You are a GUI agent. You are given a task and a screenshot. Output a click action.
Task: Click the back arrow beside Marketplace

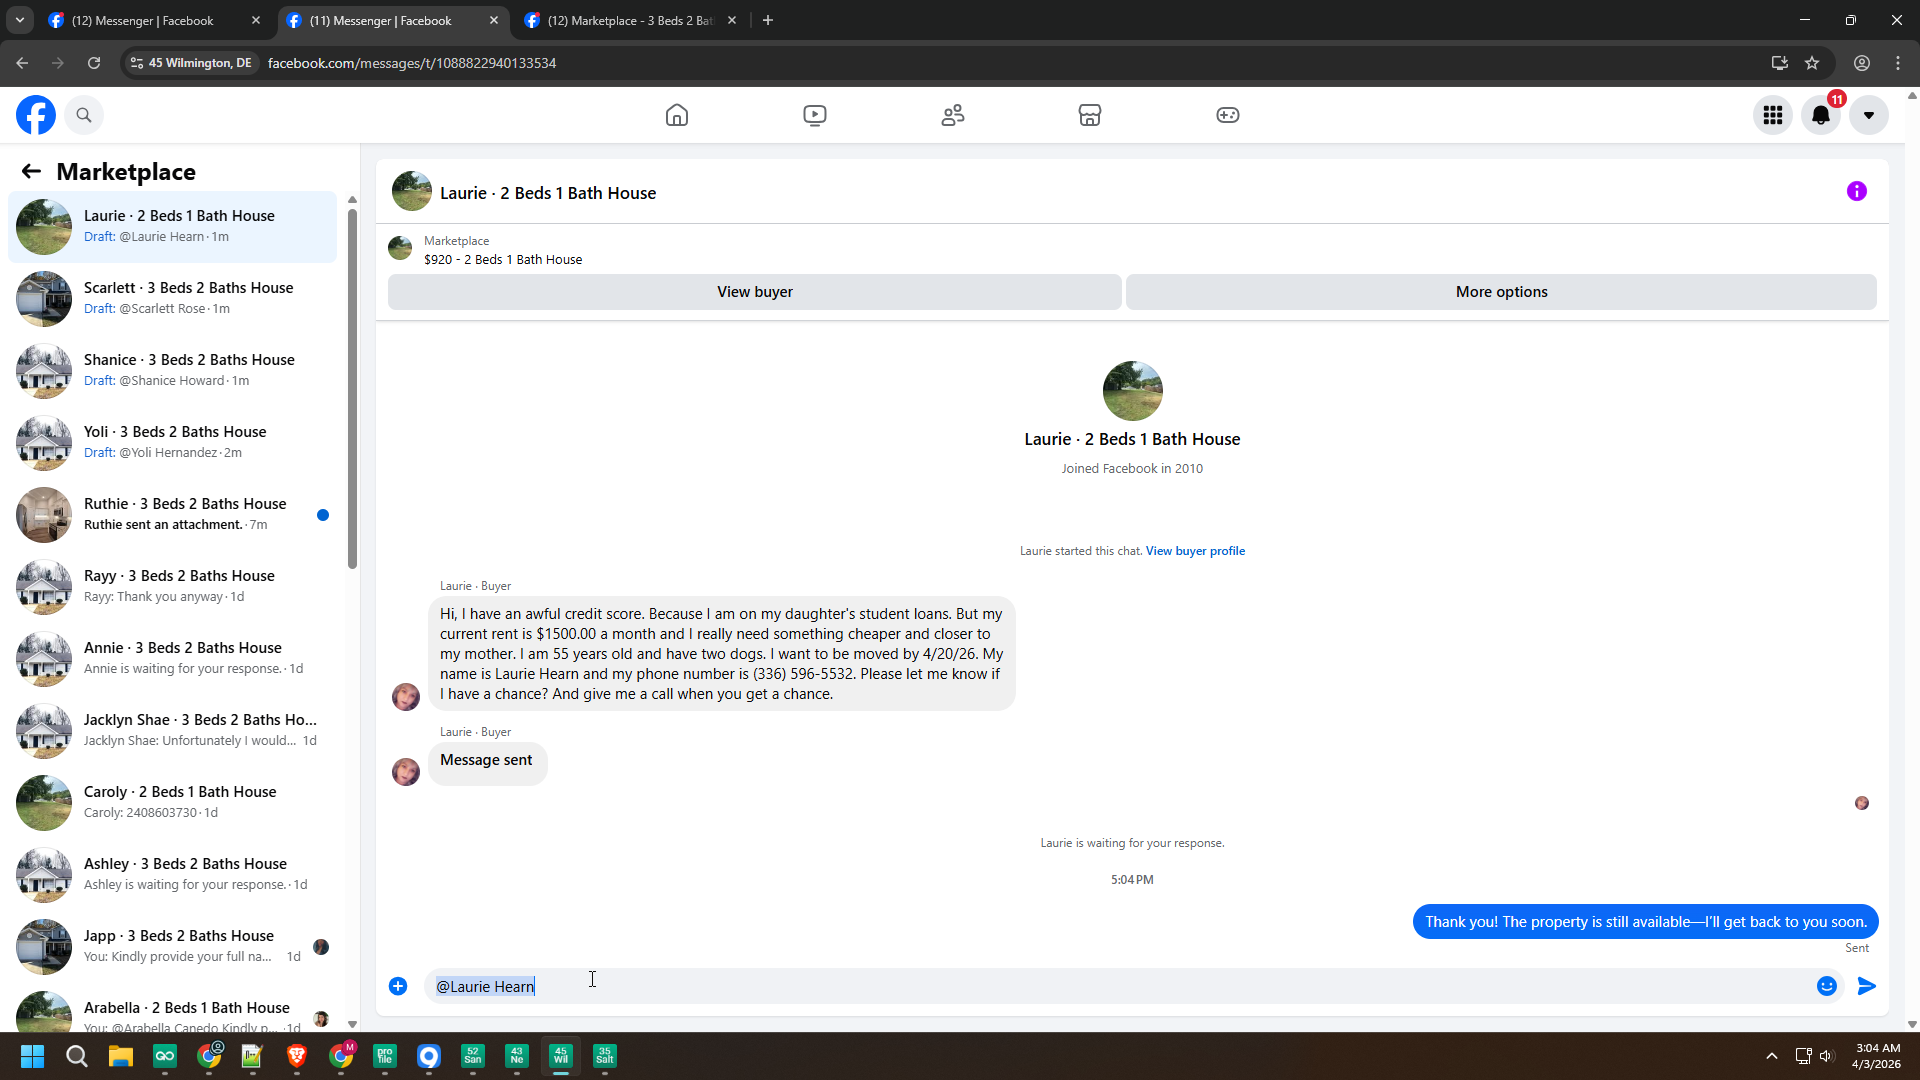coord(31,172)
